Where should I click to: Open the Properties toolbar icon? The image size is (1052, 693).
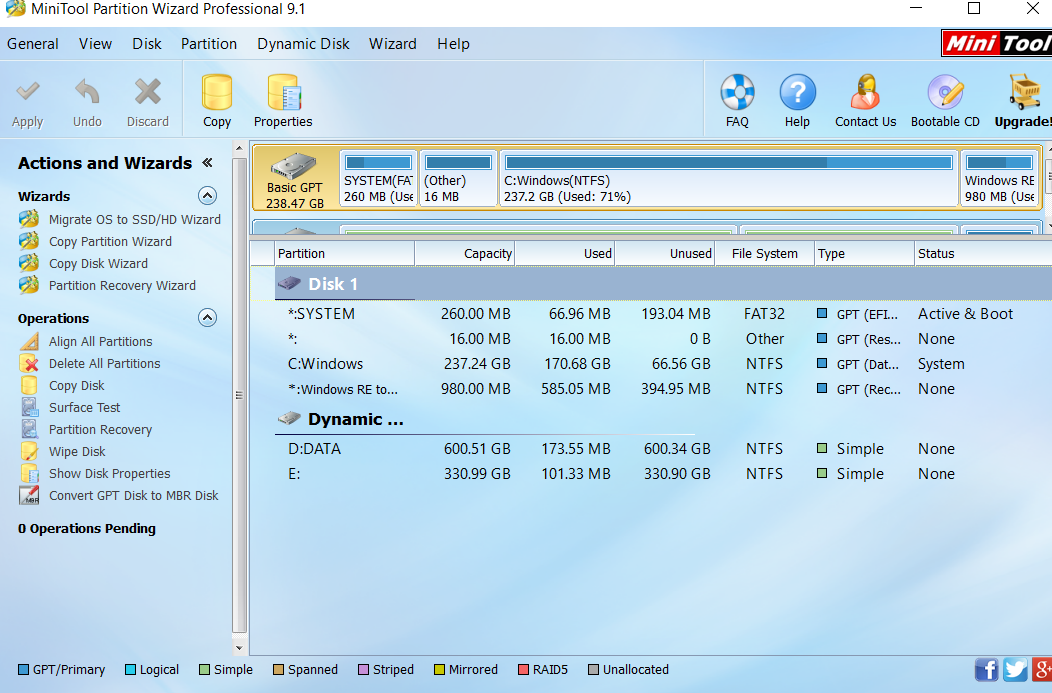[x=284, y=93]
